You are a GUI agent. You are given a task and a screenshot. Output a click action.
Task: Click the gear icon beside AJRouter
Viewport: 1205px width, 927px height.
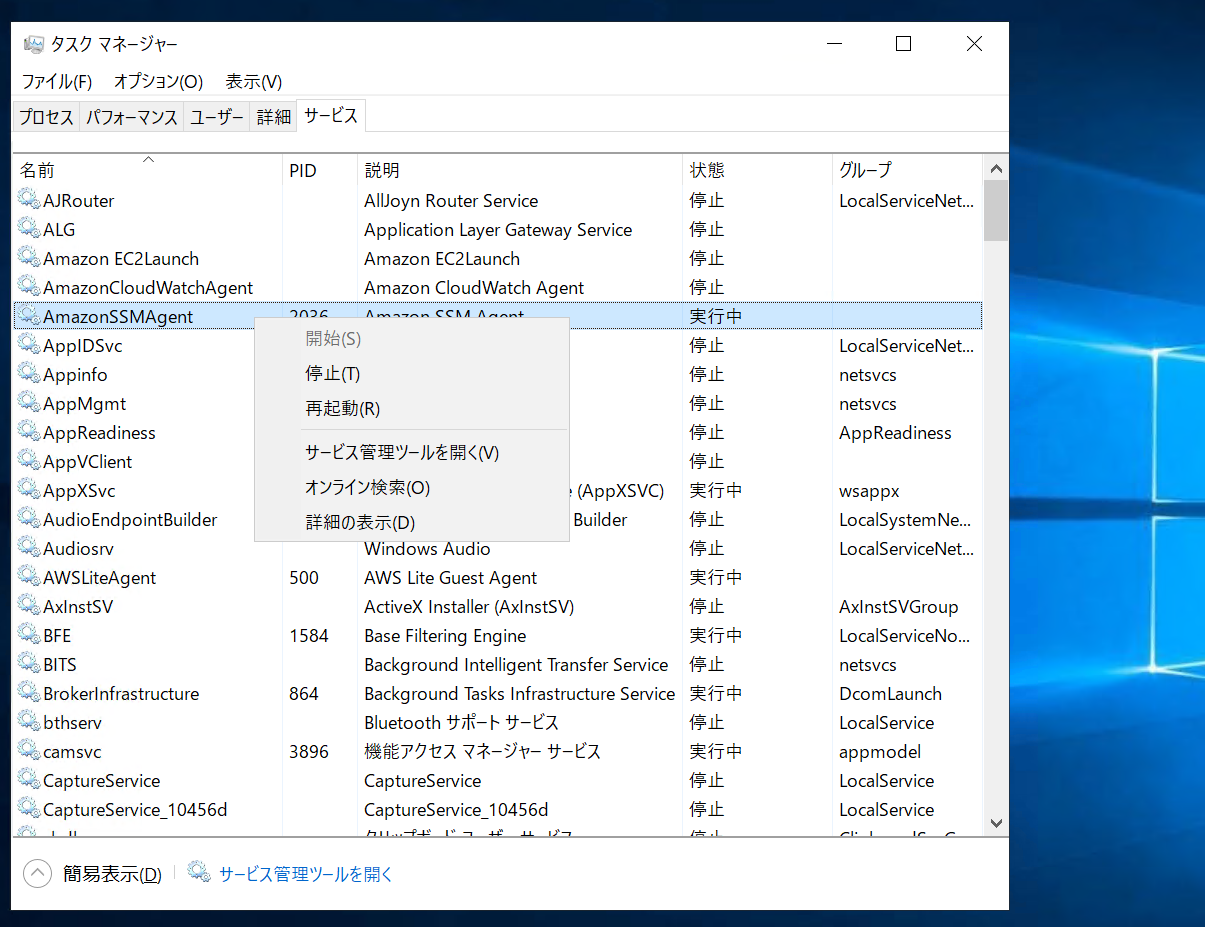29,200
